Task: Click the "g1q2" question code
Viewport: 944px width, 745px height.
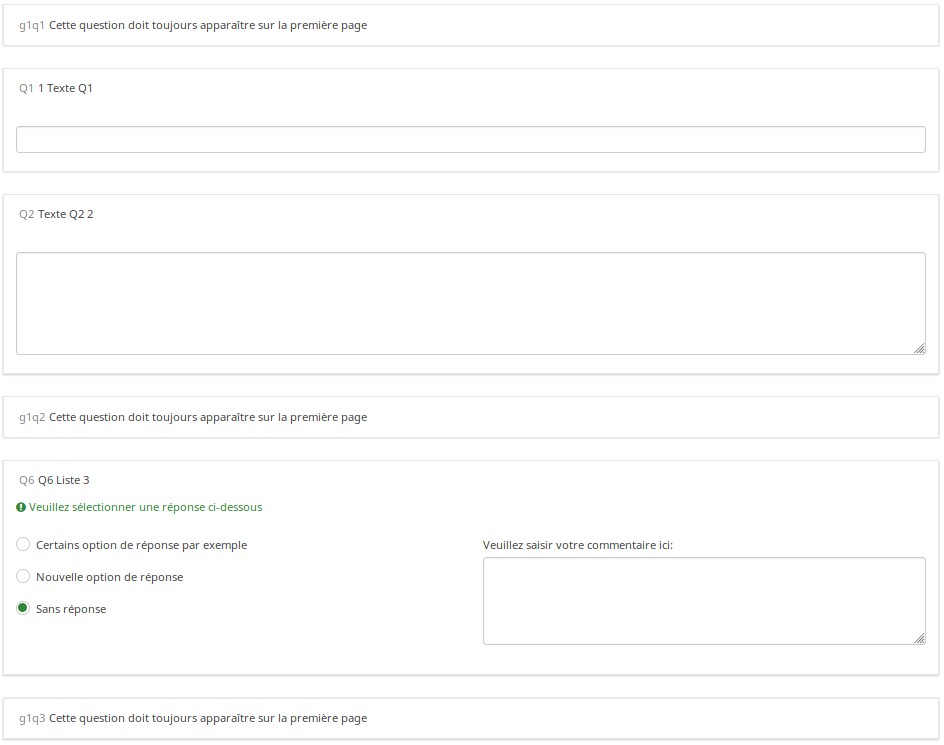Action: point(32,417)
